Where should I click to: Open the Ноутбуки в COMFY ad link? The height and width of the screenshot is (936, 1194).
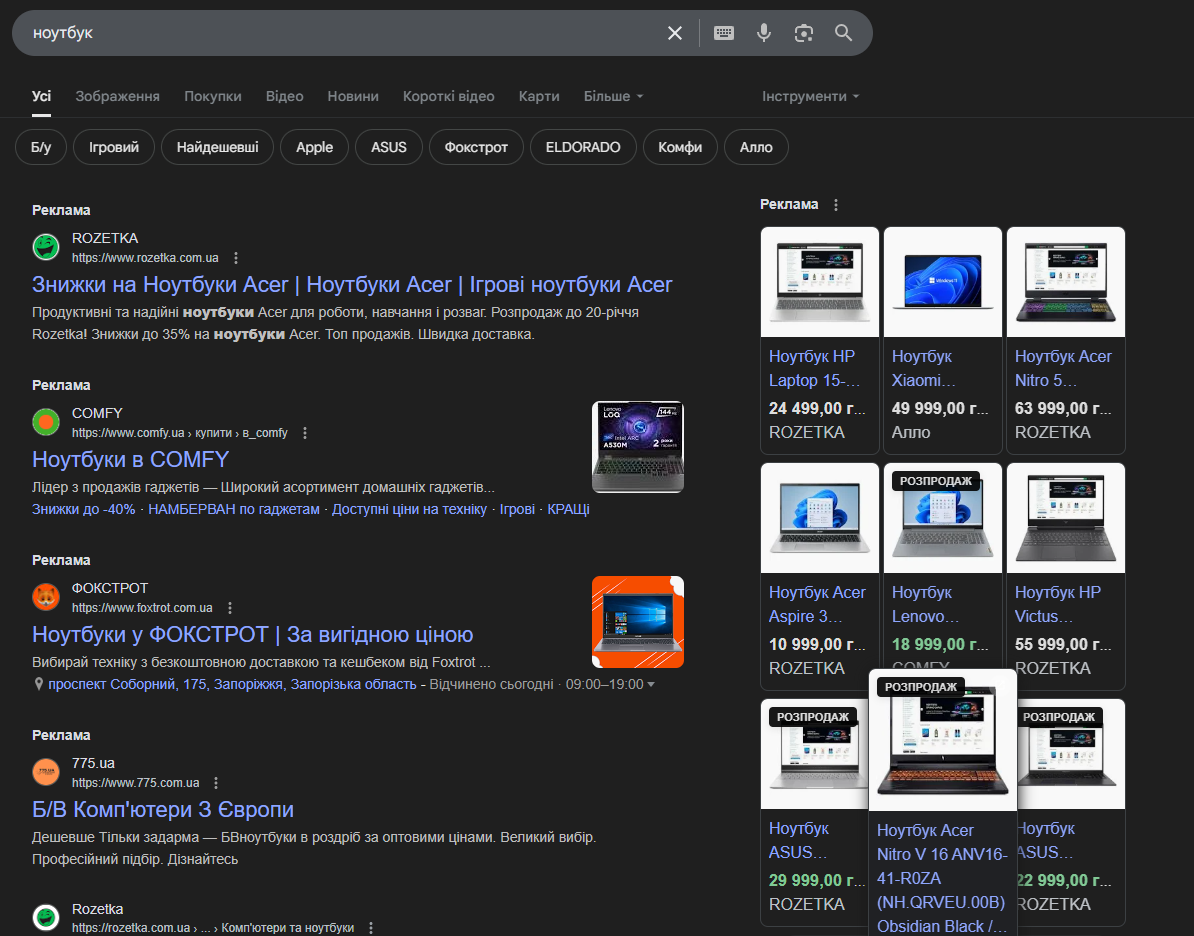coord(130,460)
